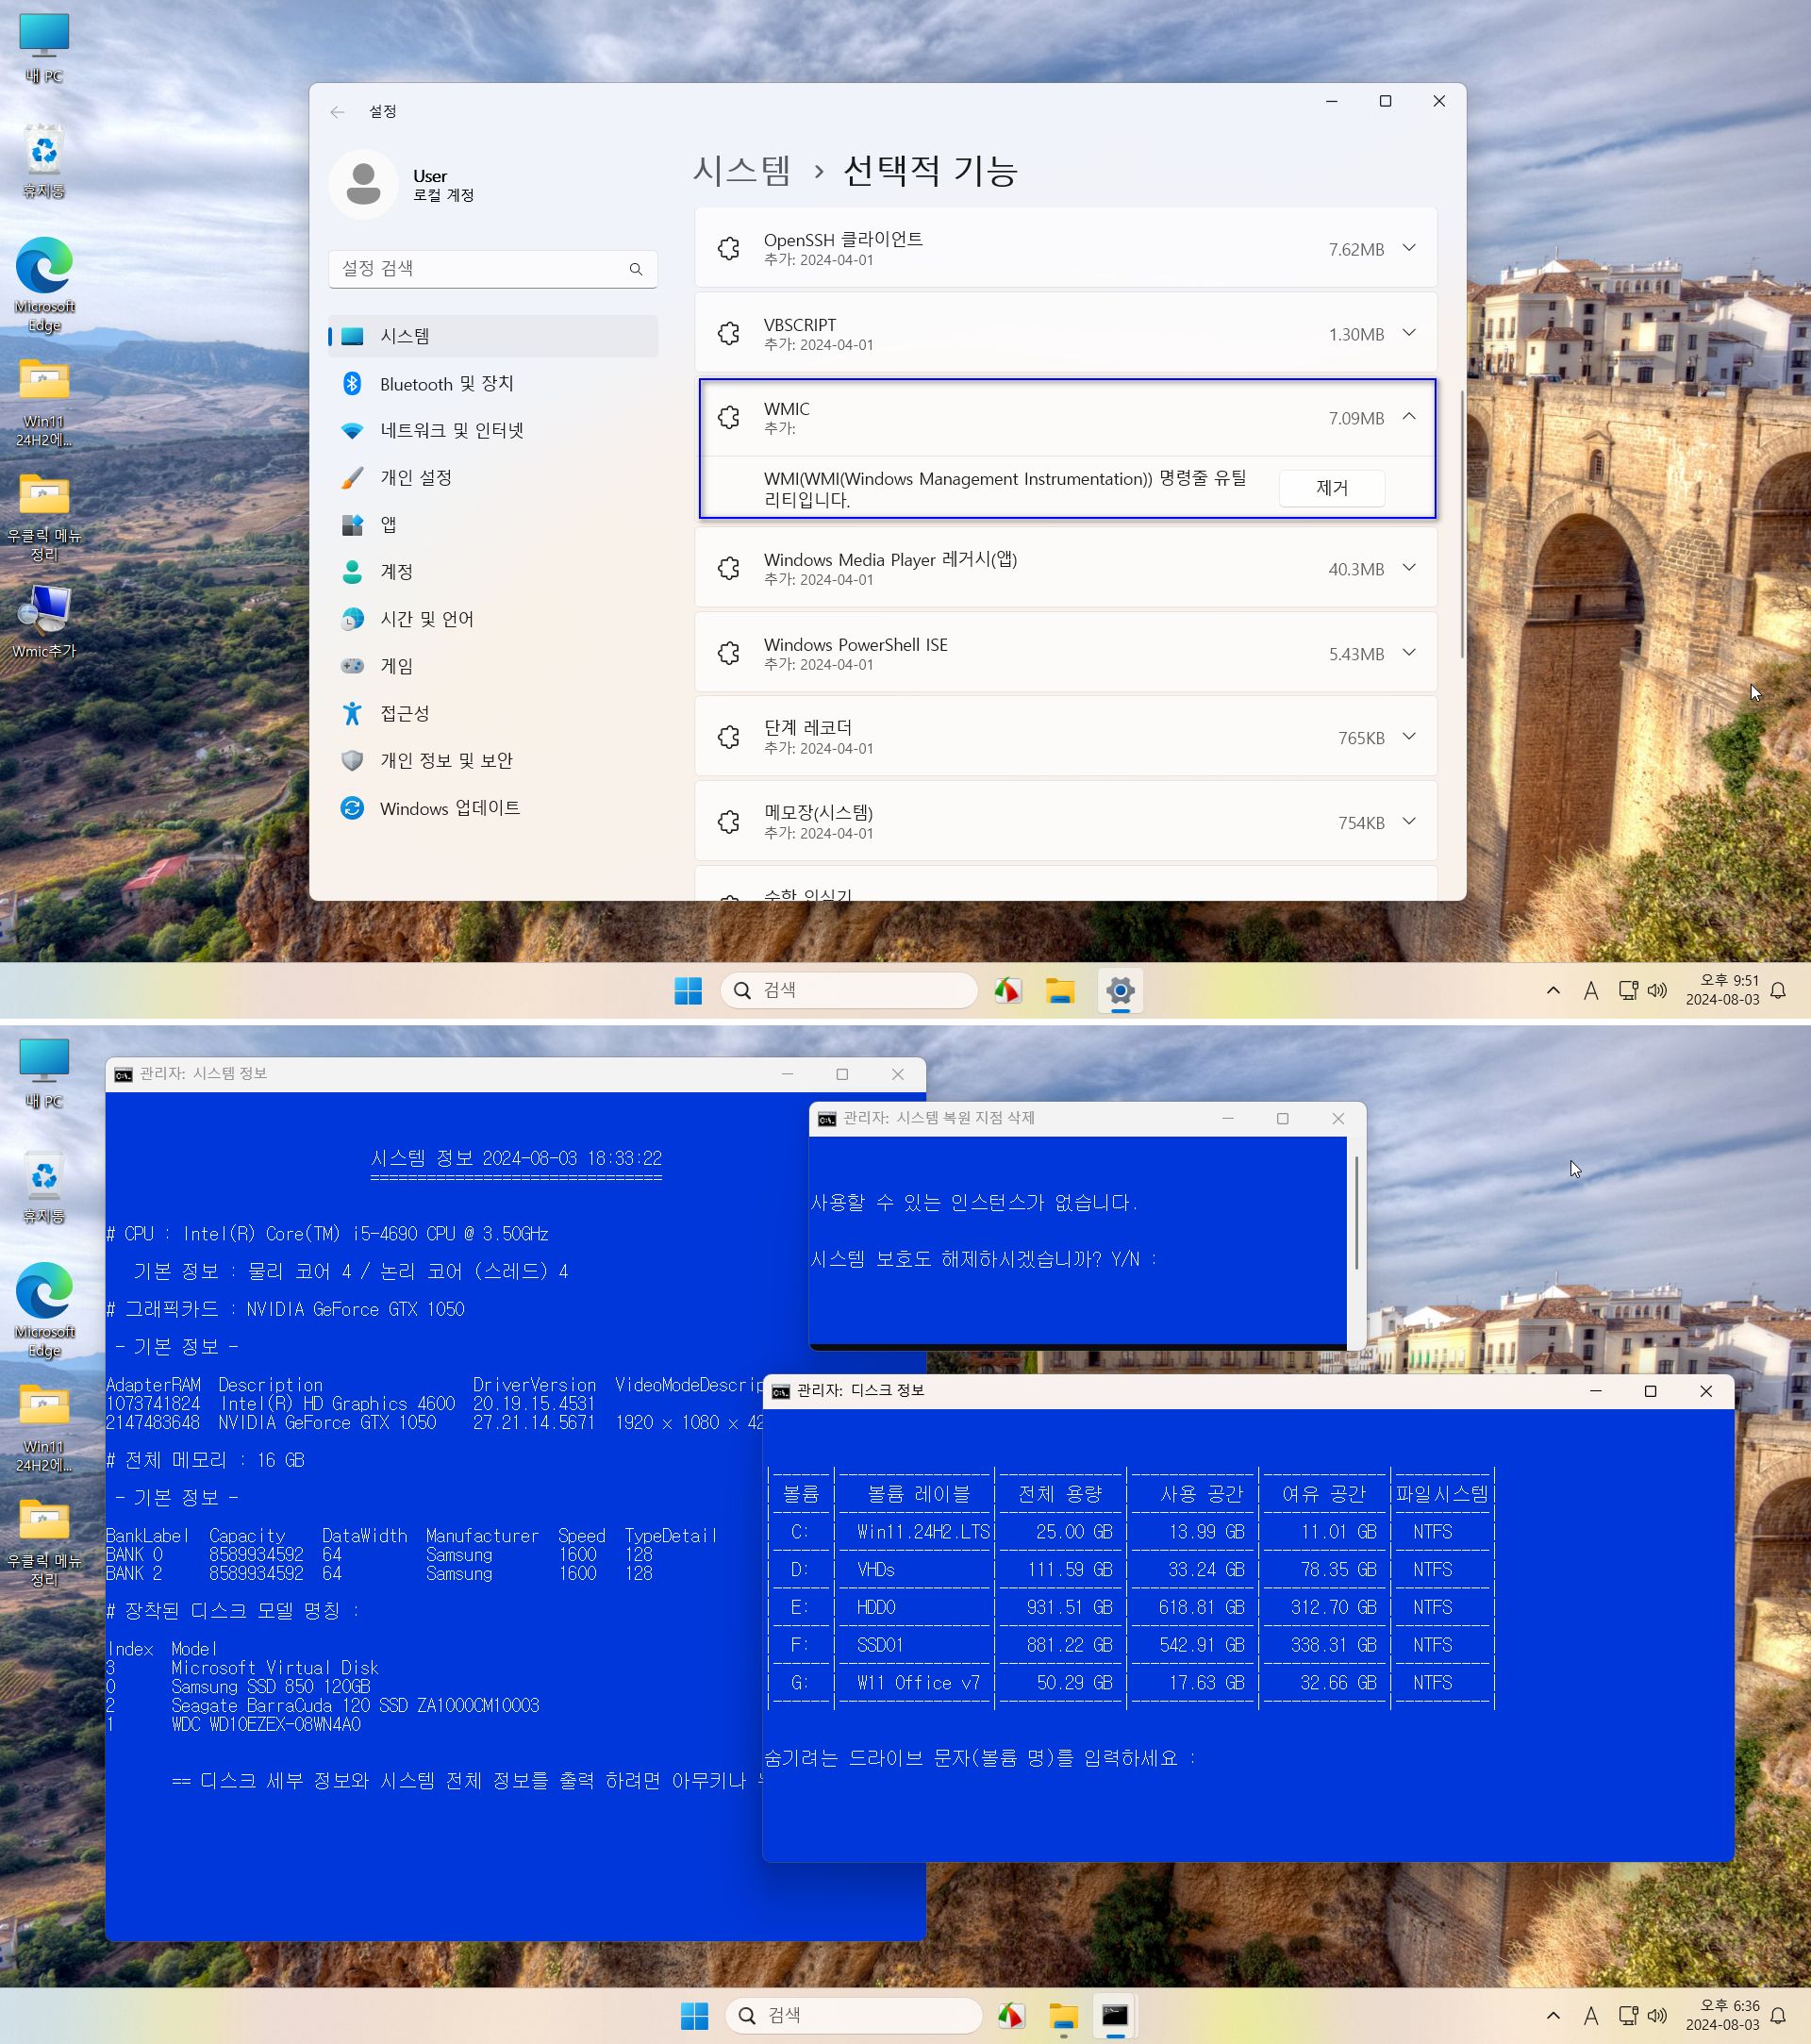The height and width of the screenshot is (2044, 1811).
Task: Click the settings window vertical scrollbar
Action: (1462, 523)
